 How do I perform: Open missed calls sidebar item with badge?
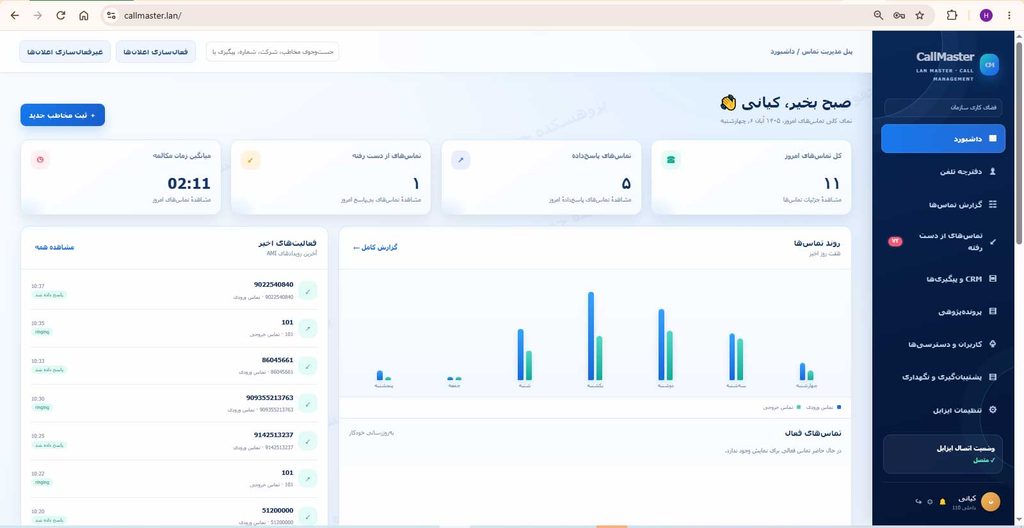(943, 241)
